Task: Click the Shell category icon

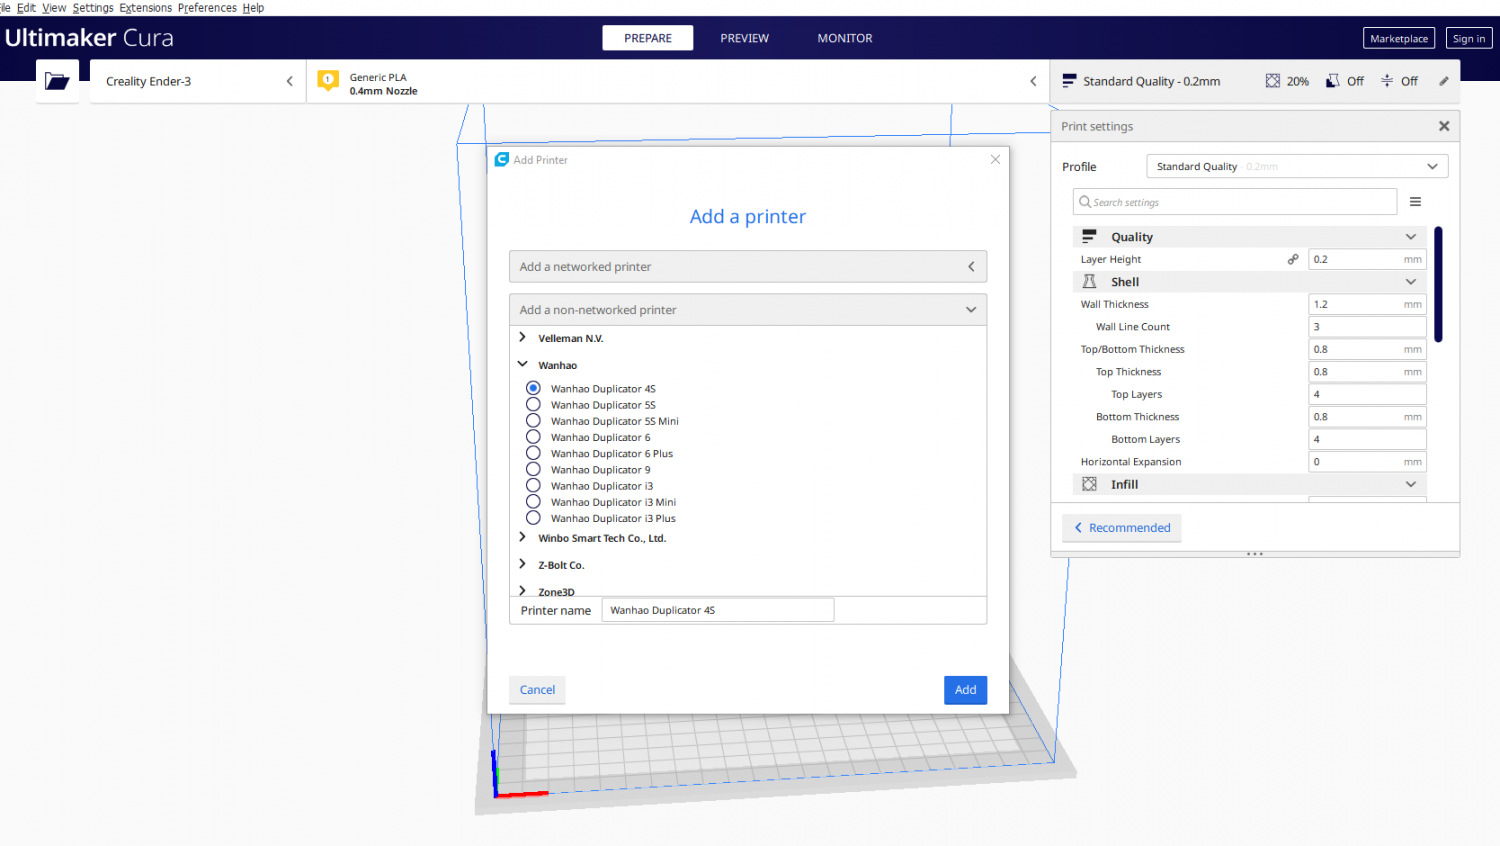Action: (x=1089, y=282)
